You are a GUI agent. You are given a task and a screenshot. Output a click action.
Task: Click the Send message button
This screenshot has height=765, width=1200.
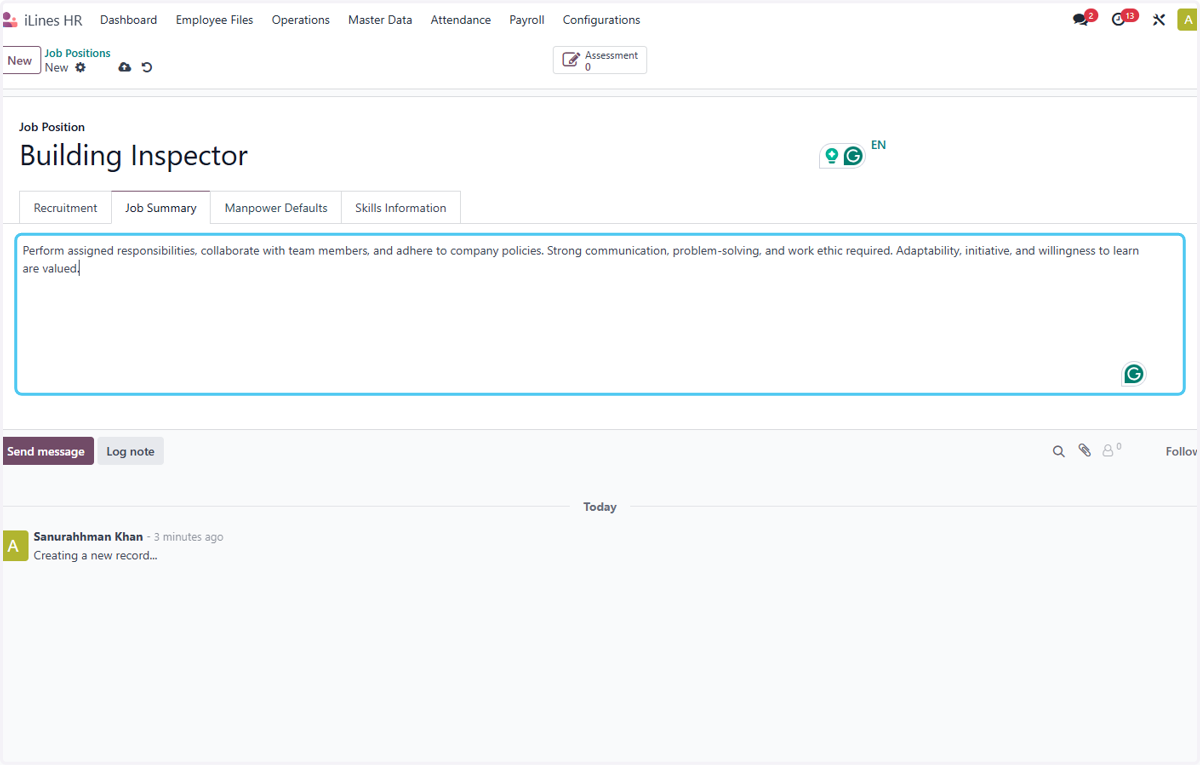point(47,451)
